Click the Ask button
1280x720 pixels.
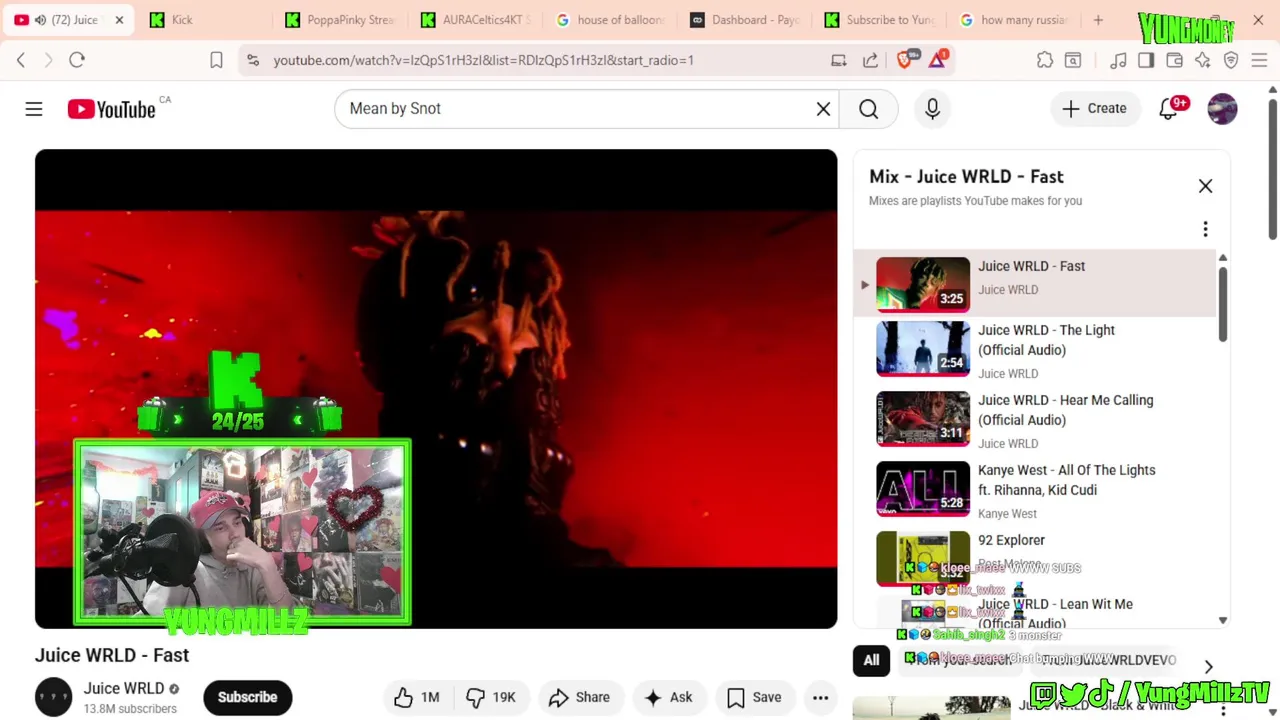669,697
